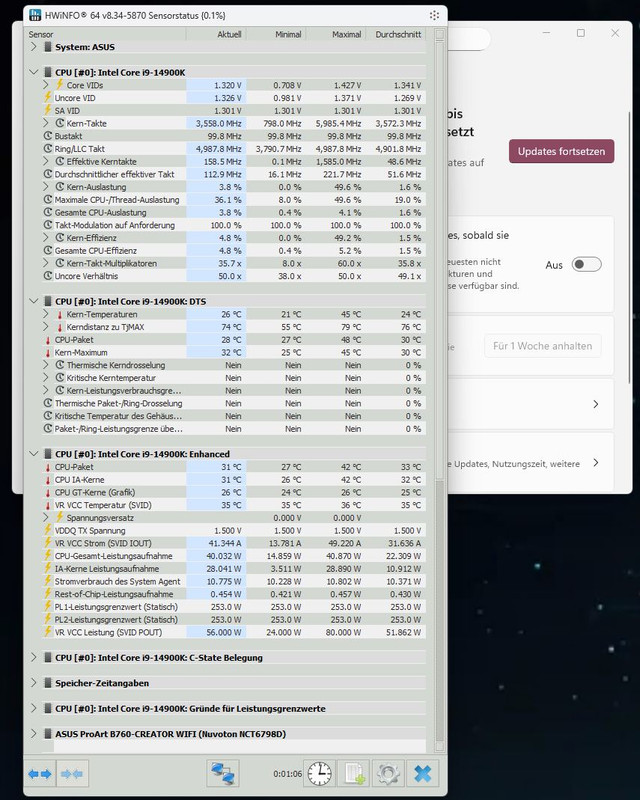Click clock icon beside Takt-Modulation auf Anforderung
The image size is (640, 800).
coord(48,225)
